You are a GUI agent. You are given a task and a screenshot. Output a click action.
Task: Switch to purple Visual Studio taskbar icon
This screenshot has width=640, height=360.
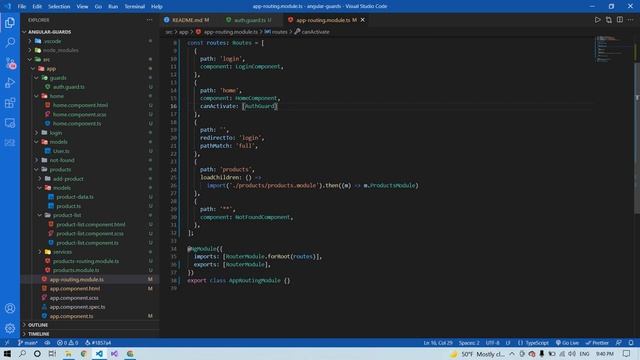(114, 354)
